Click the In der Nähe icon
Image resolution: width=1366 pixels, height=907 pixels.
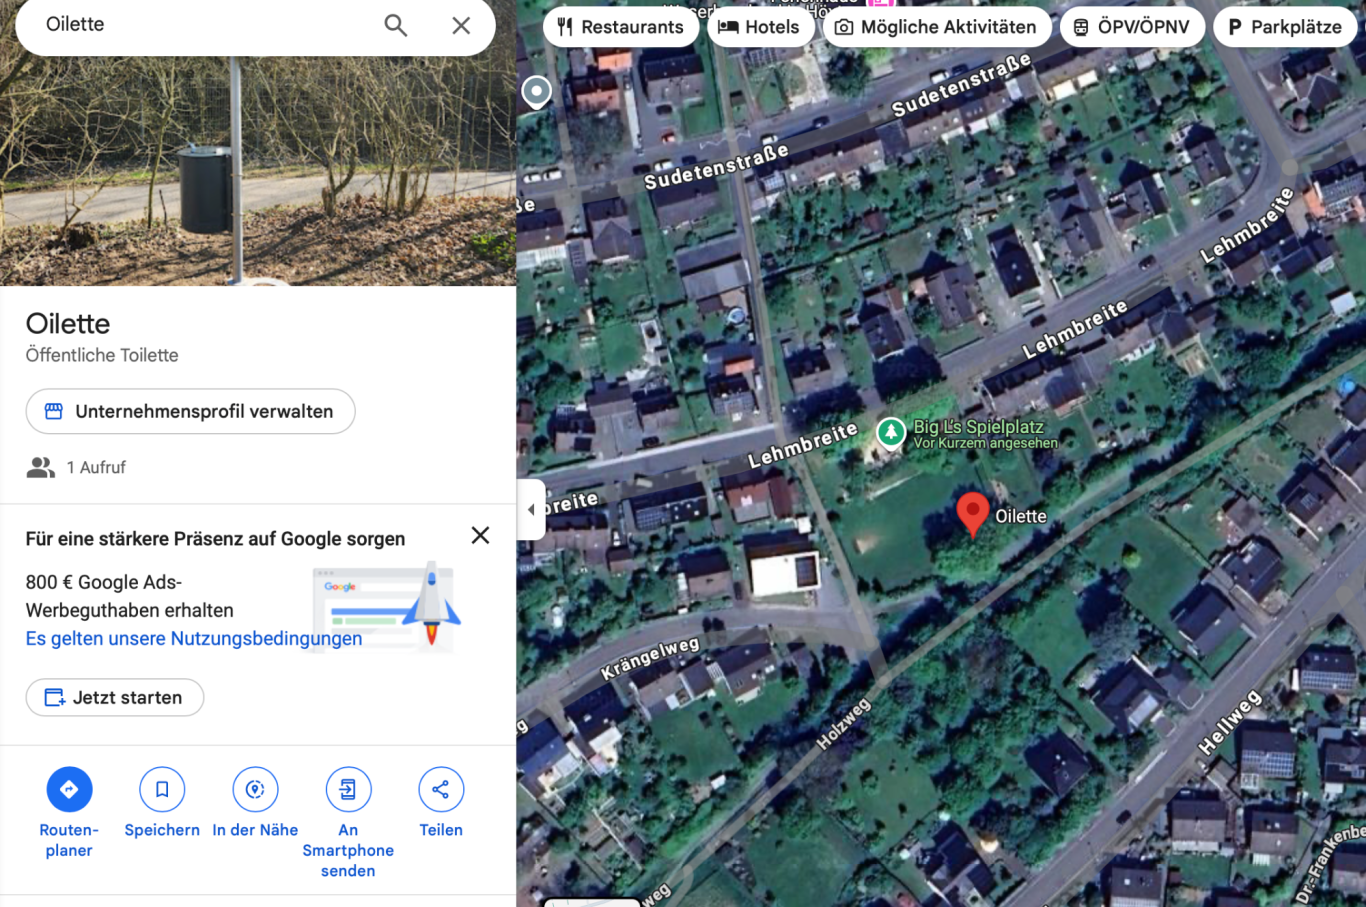click(255, 789)
